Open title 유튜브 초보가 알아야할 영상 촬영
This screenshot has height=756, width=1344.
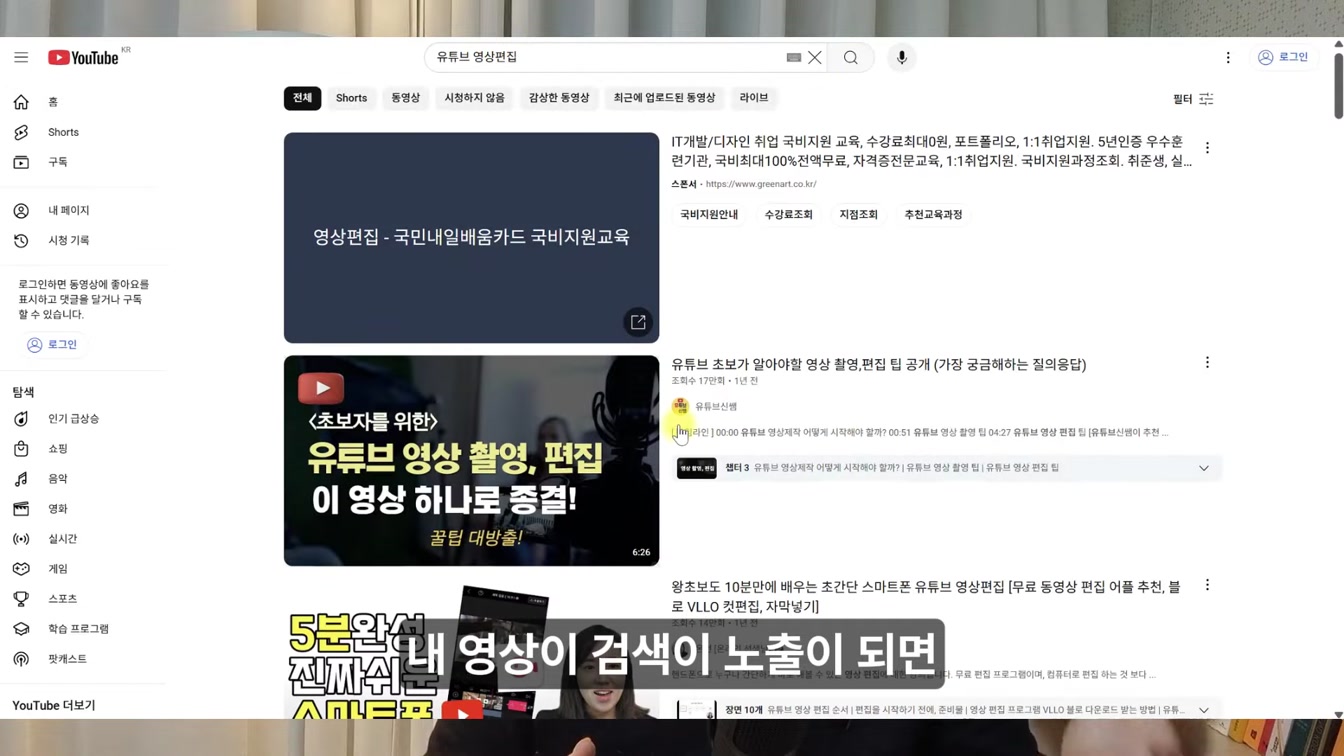(878, 364)
